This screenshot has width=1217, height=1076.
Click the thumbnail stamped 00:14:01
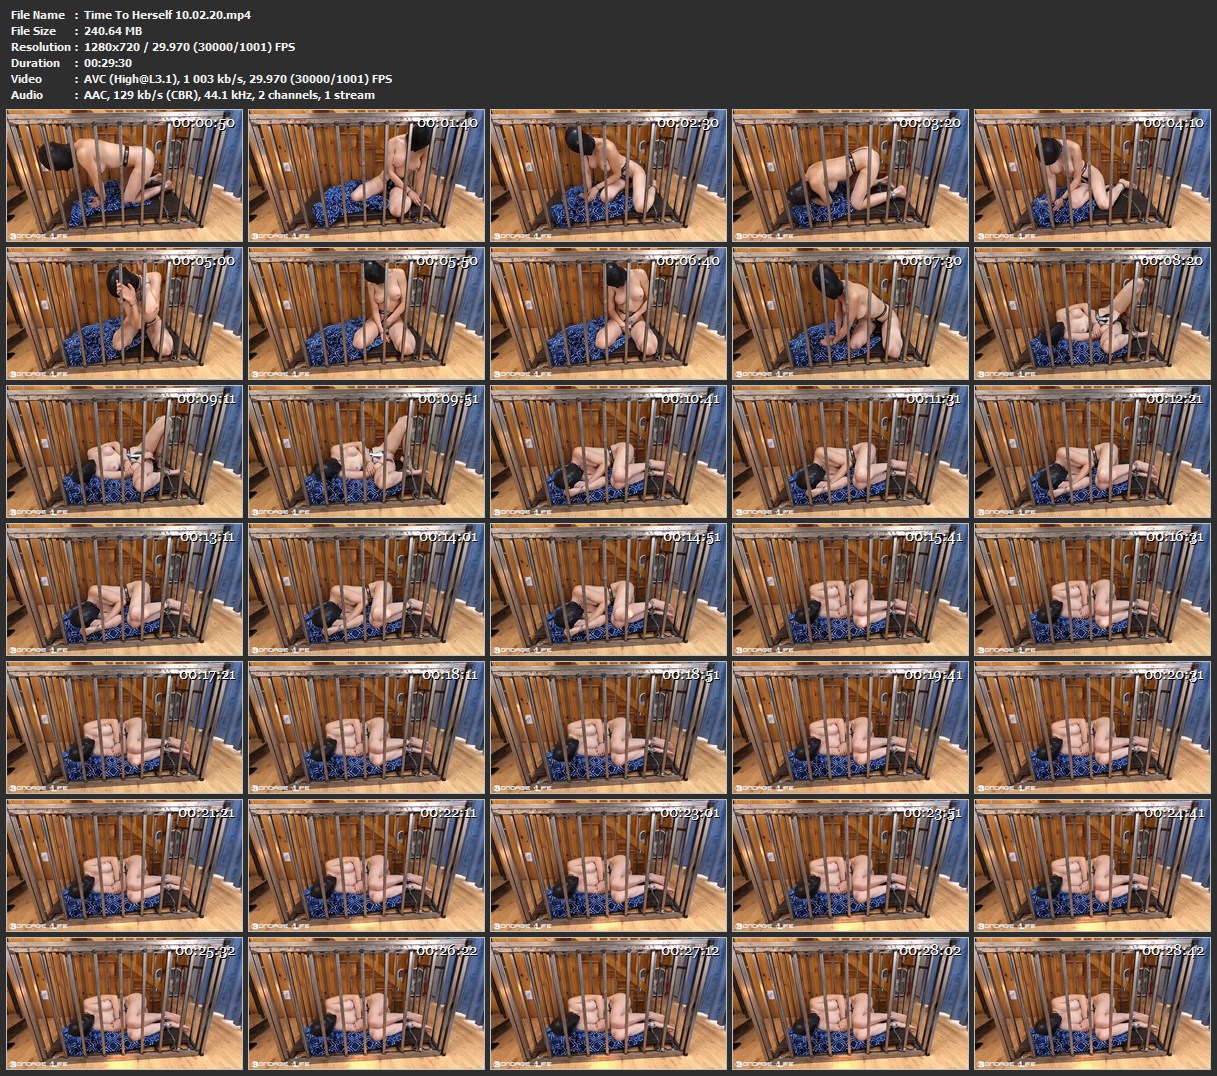pyautogui.click(x=366, y=590)
